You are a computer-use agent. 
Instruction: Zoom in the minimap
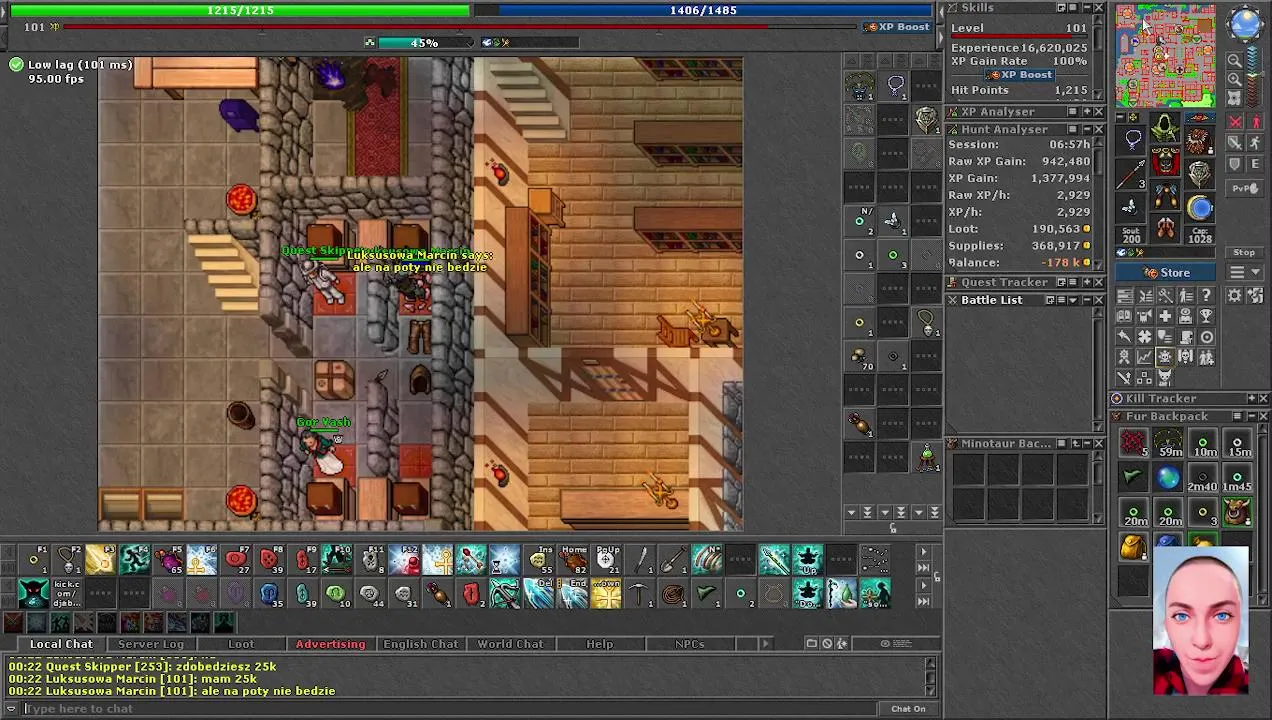coord(1235,79)
